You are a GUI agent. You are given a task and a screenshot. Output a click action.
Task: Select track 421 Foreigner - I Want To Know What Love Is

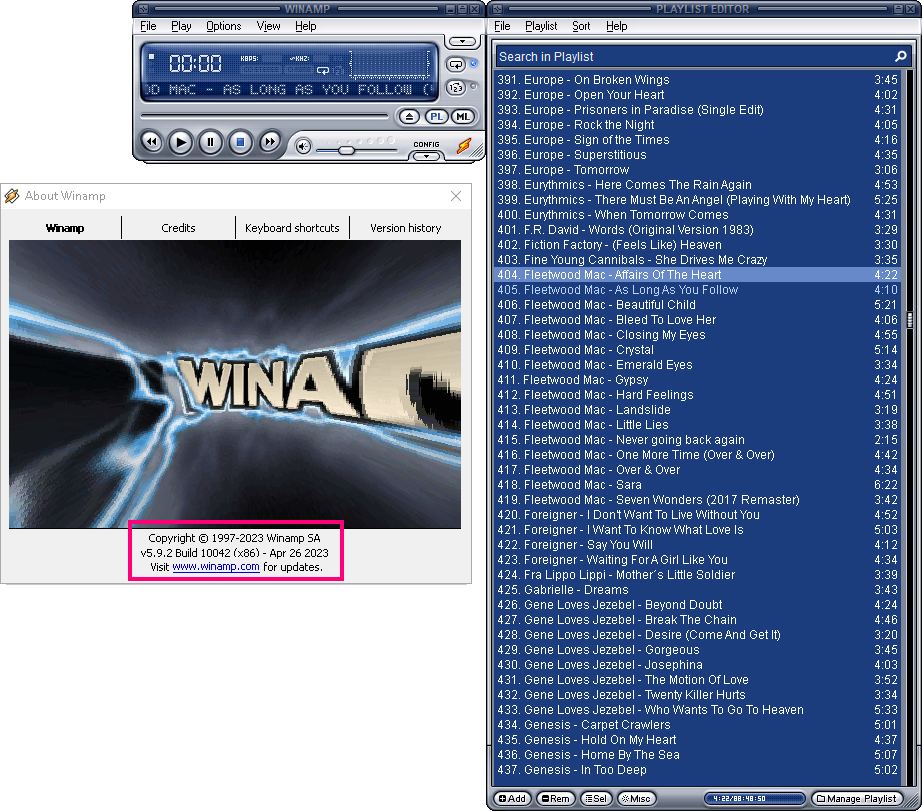[697, 529]
